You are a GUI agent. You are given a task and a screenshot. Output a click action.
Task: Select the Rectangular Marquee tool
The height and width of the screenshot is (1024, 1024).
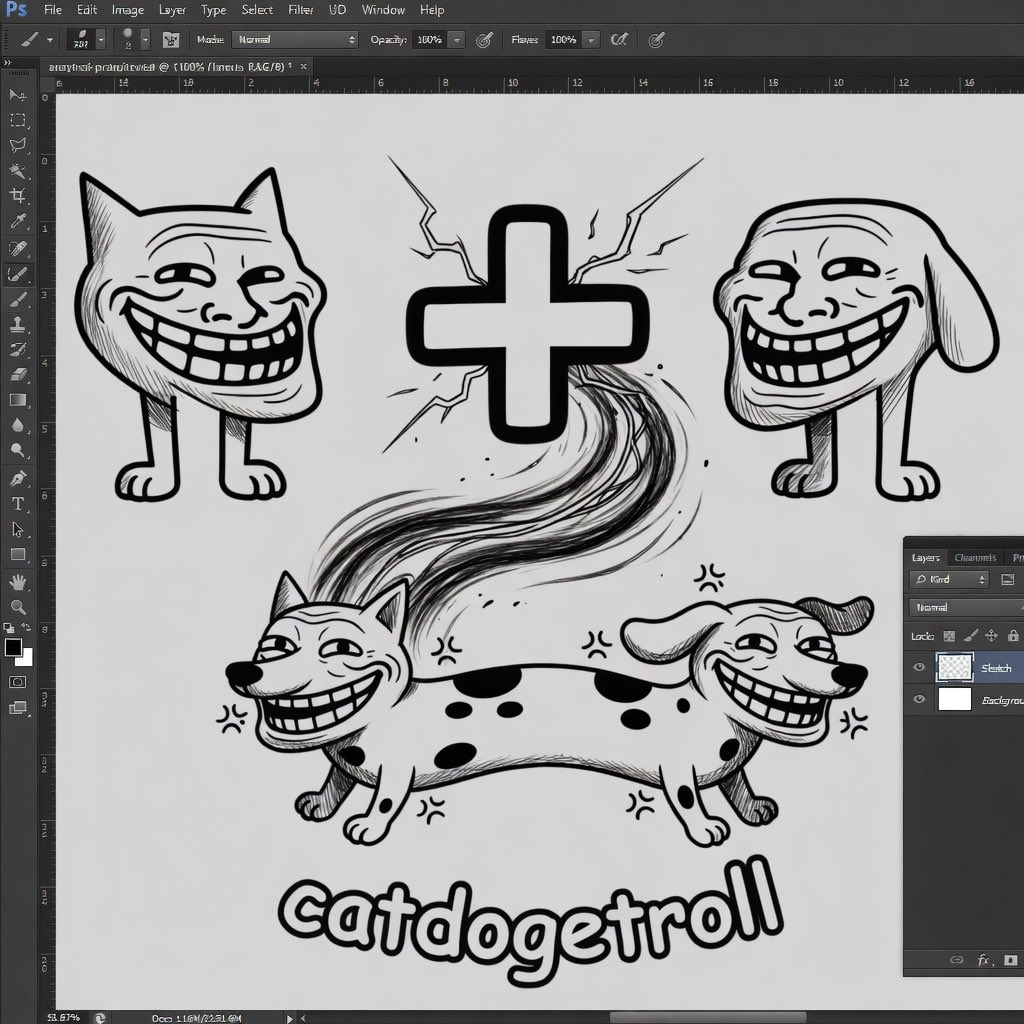click(18, 120)
